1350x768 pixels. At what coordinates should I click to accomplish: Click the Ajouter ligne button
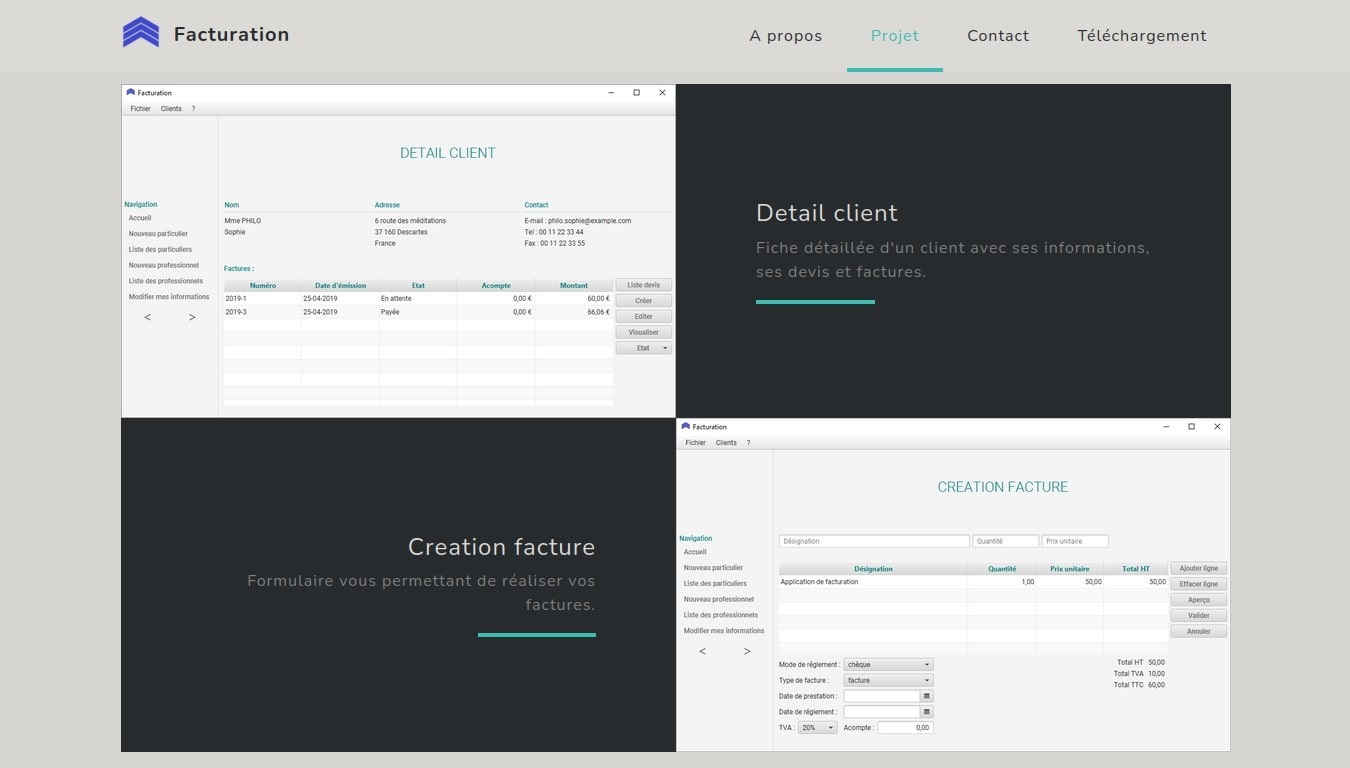click(x=1198, y=568)
